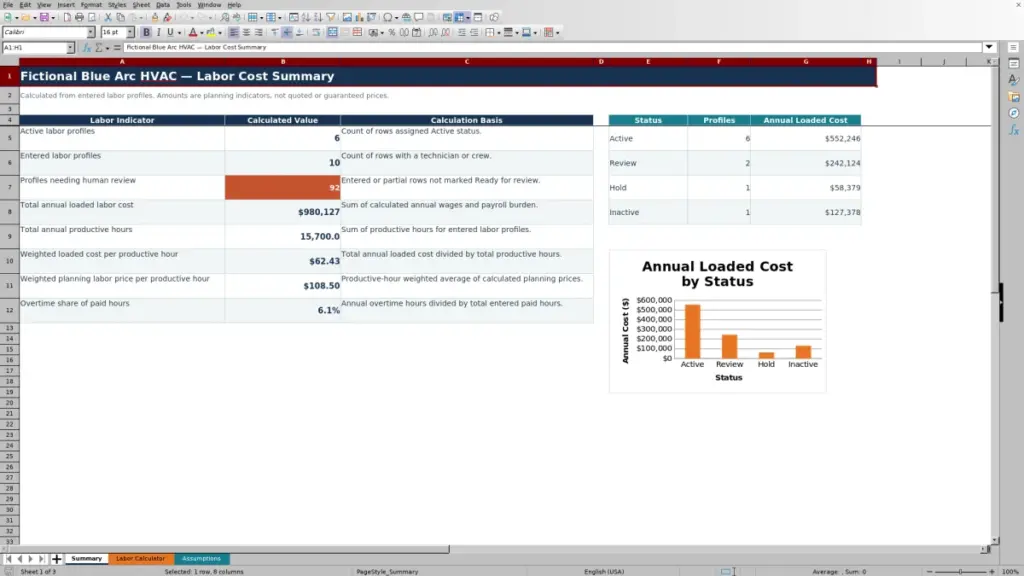Click the zoom slider in status bar

coord(960,571)
